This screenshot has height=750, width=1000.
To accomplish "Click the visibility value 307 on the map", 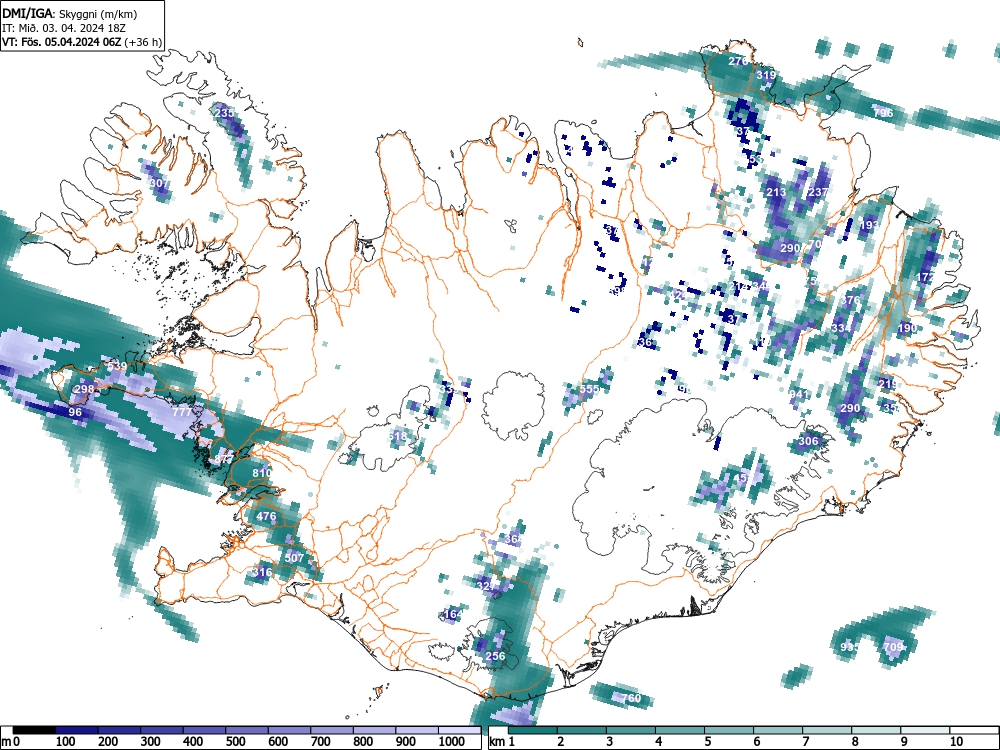I will pos(159,183).
